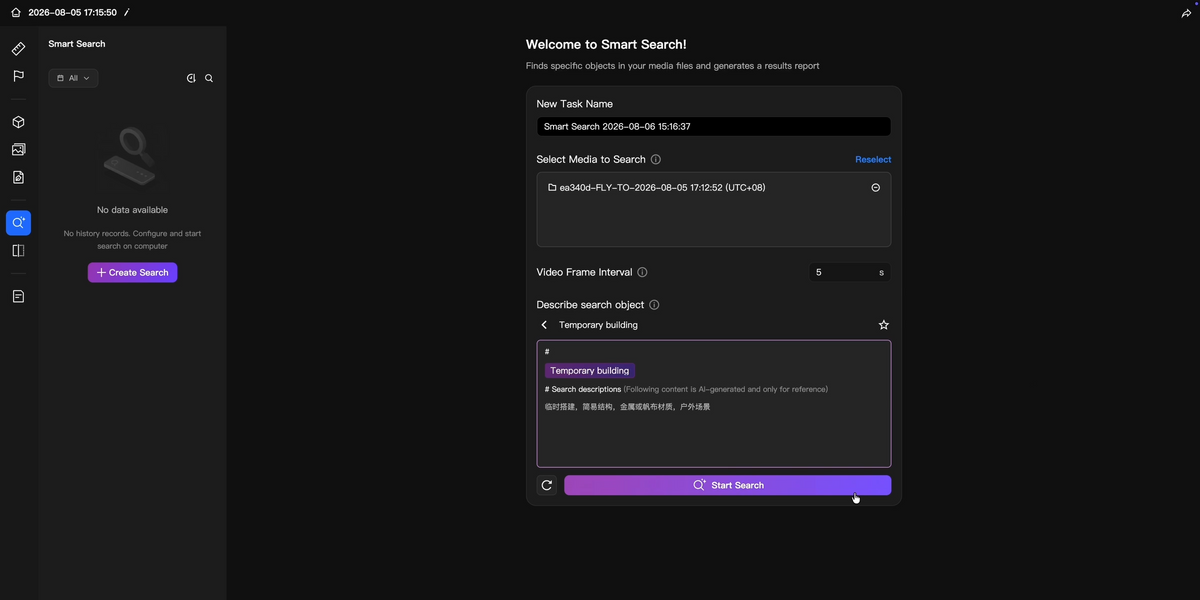Viewport: 1200px width, 600px height.
Task: Open the document file panel in sidebar
Action: 18,177
